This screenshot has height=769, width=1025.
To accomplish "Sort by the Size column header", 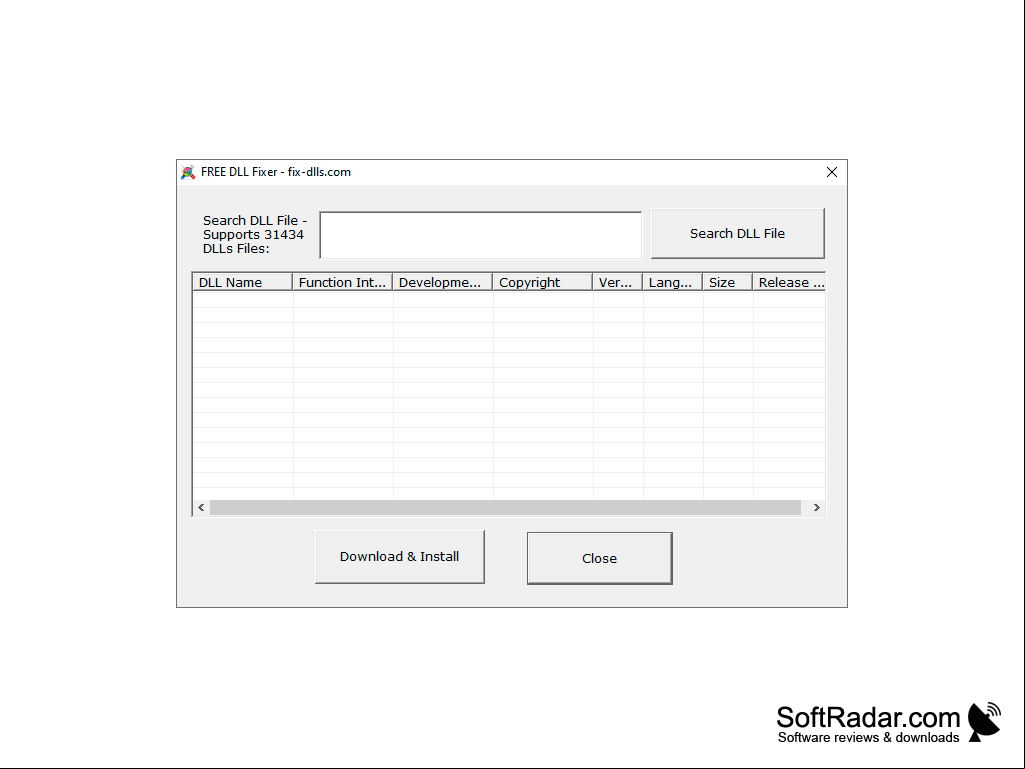I will click(727, 282).
